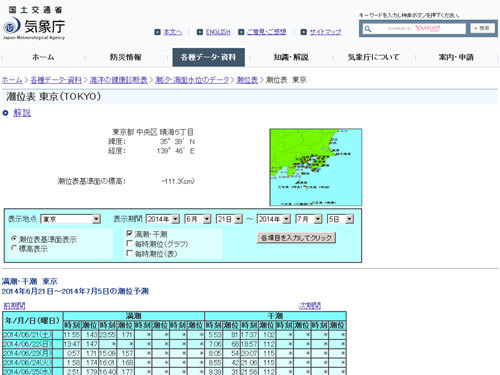500x375 pixels.
Task: Uncheck the 満潮・干潮 checkbox
Action: [130, 233]
